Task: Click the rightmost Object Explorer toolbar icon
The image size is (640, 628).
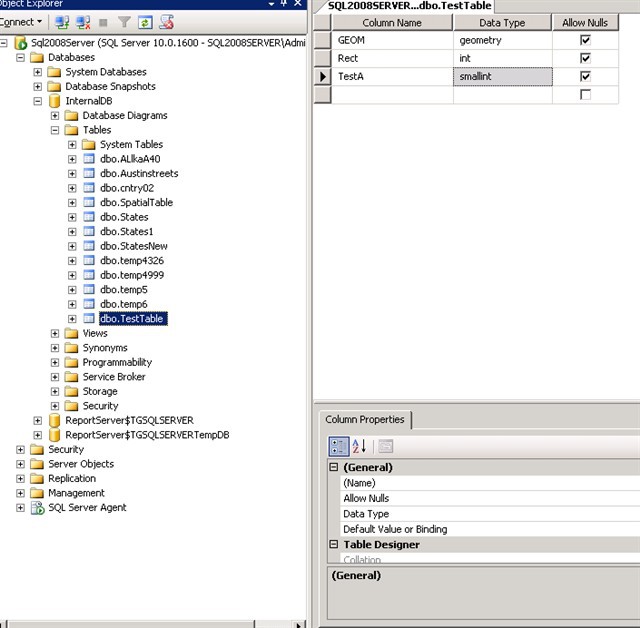Action: point(167,21)
